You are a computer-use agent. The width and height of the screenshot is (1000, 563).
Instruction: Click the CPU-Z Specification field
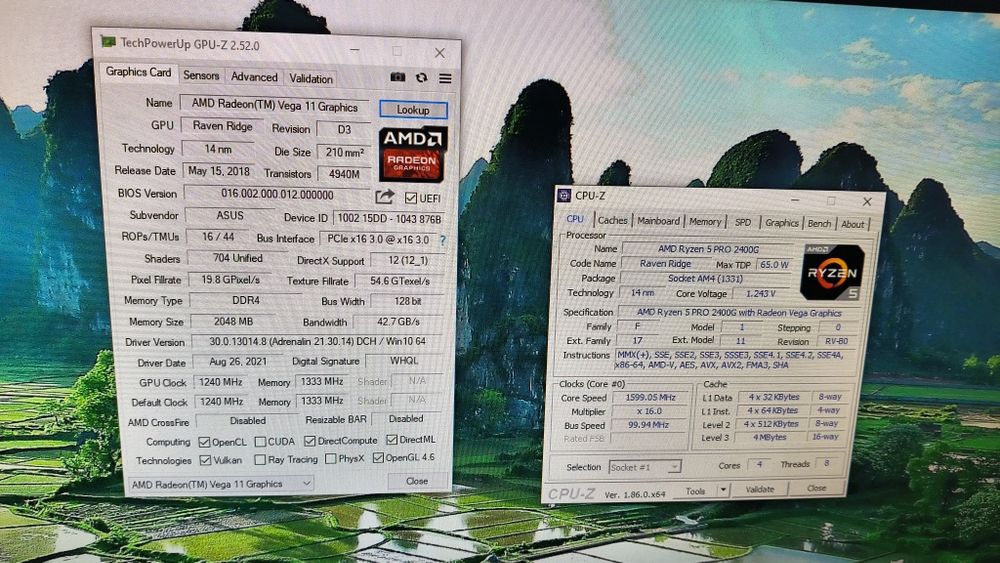739,312
